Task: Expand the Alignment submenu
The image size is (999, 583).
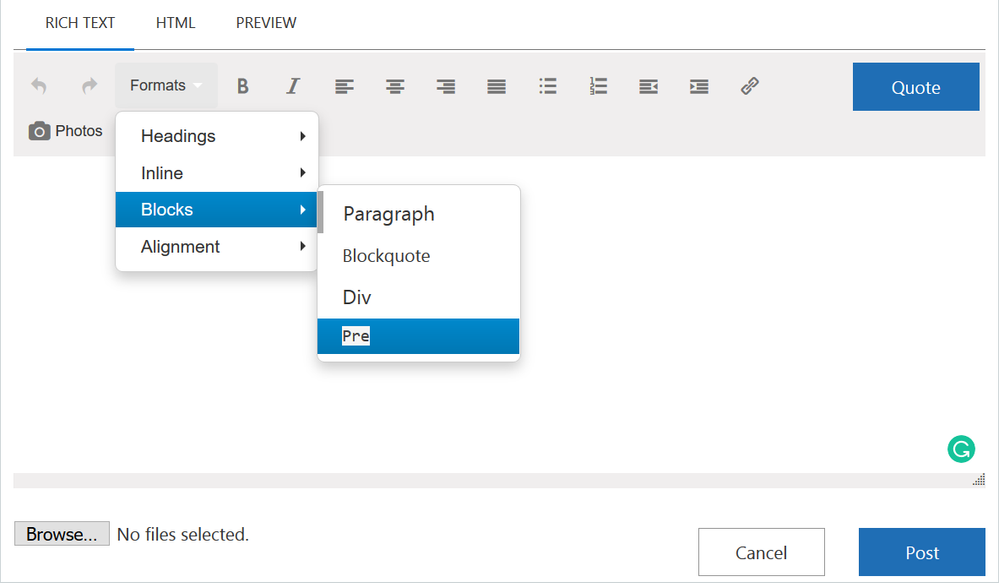Action: click(x=217, y=247)
